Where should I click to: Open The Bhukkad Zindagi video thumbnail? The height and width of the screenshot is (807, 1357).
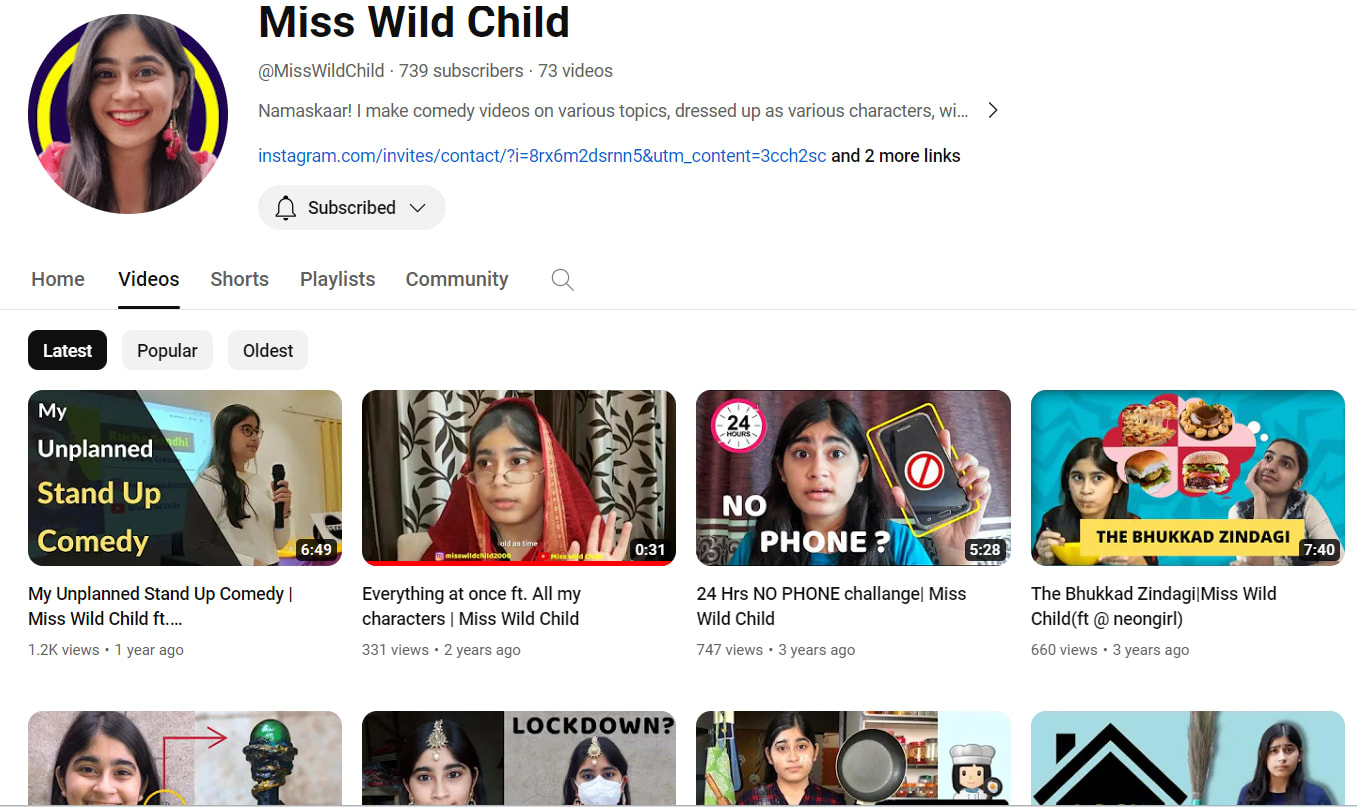click(x=1187, y=477)
